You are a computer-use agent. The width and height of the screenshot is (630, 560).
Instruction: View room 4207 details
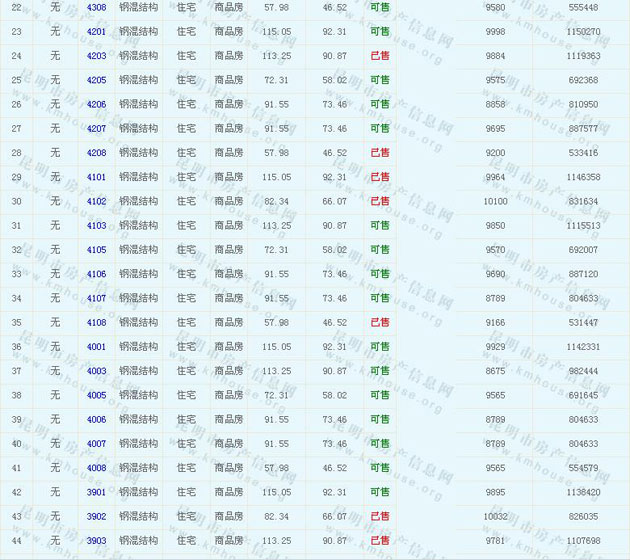coord(96,129)
